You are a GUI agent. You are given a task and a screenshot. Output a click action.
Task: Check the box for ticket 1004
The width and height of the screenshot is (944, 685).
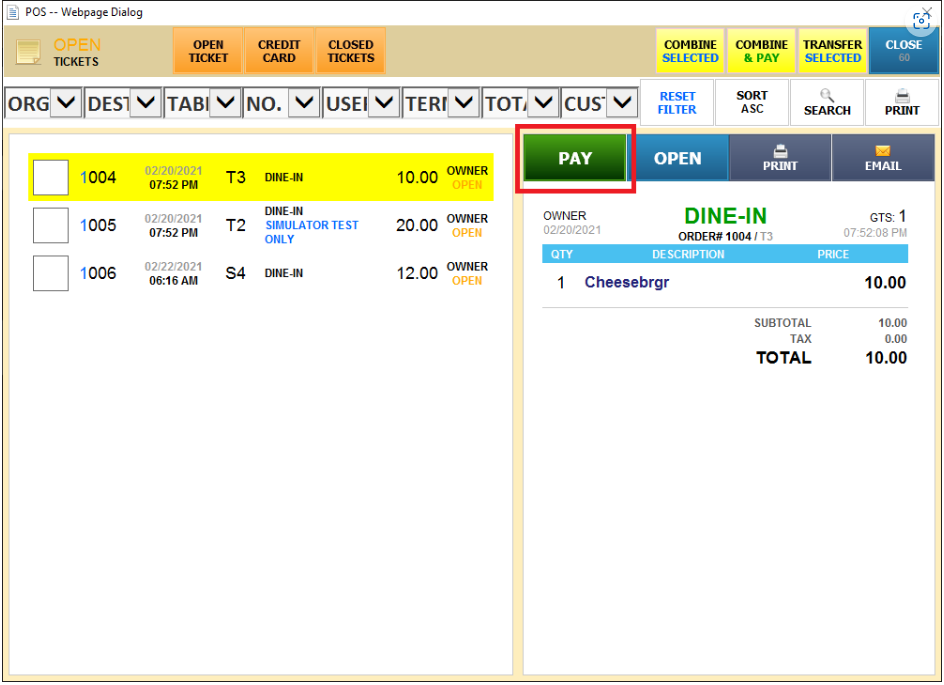[x=51, y=178]
